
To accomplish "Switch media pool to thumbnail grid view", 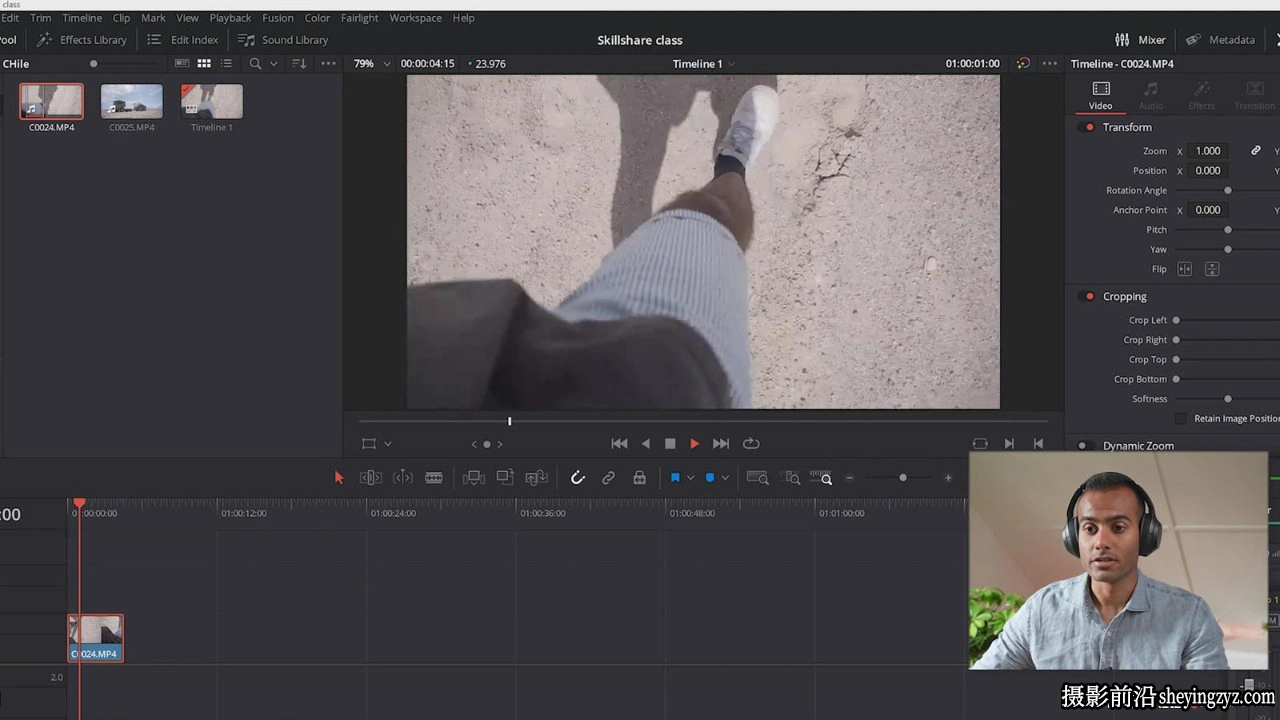I will coord(204,63).
